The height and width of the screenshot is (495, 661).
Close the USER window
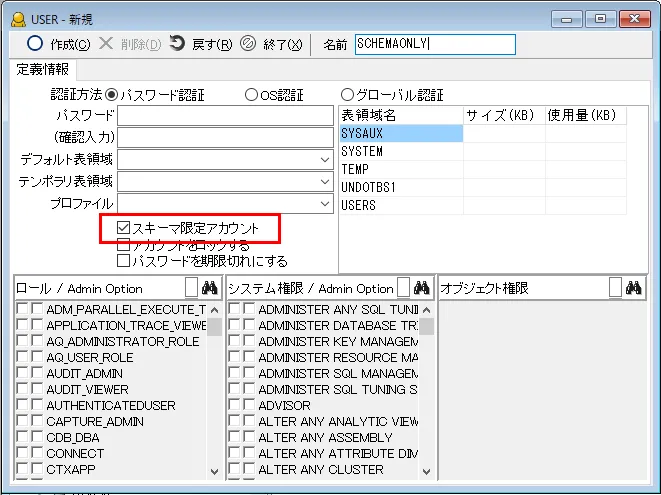click(x=634, y=19)
